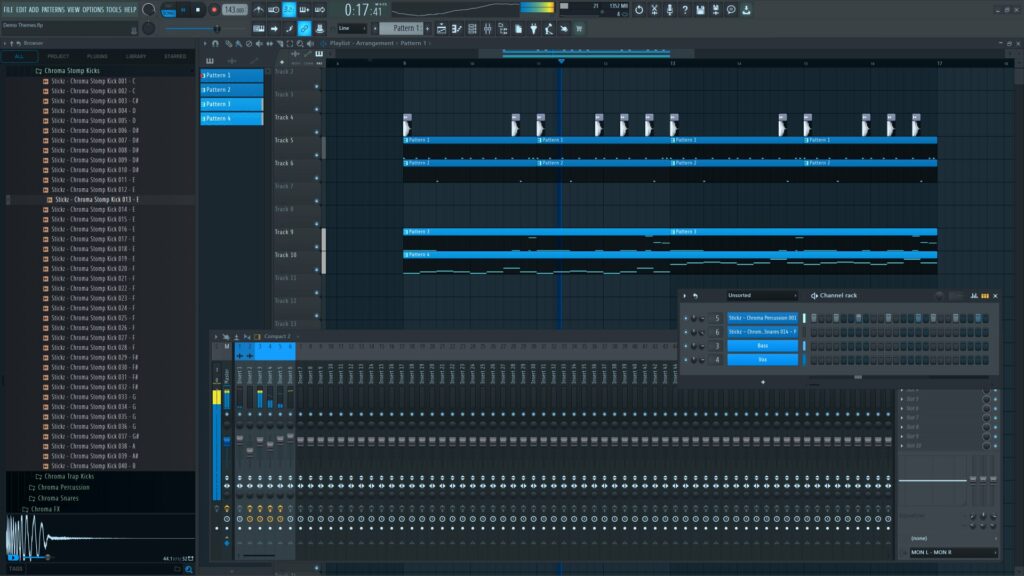Open the plugin database plug icon
This screenshot has height=576, width=1024.
pyautogui.click(x=534, y=29)
